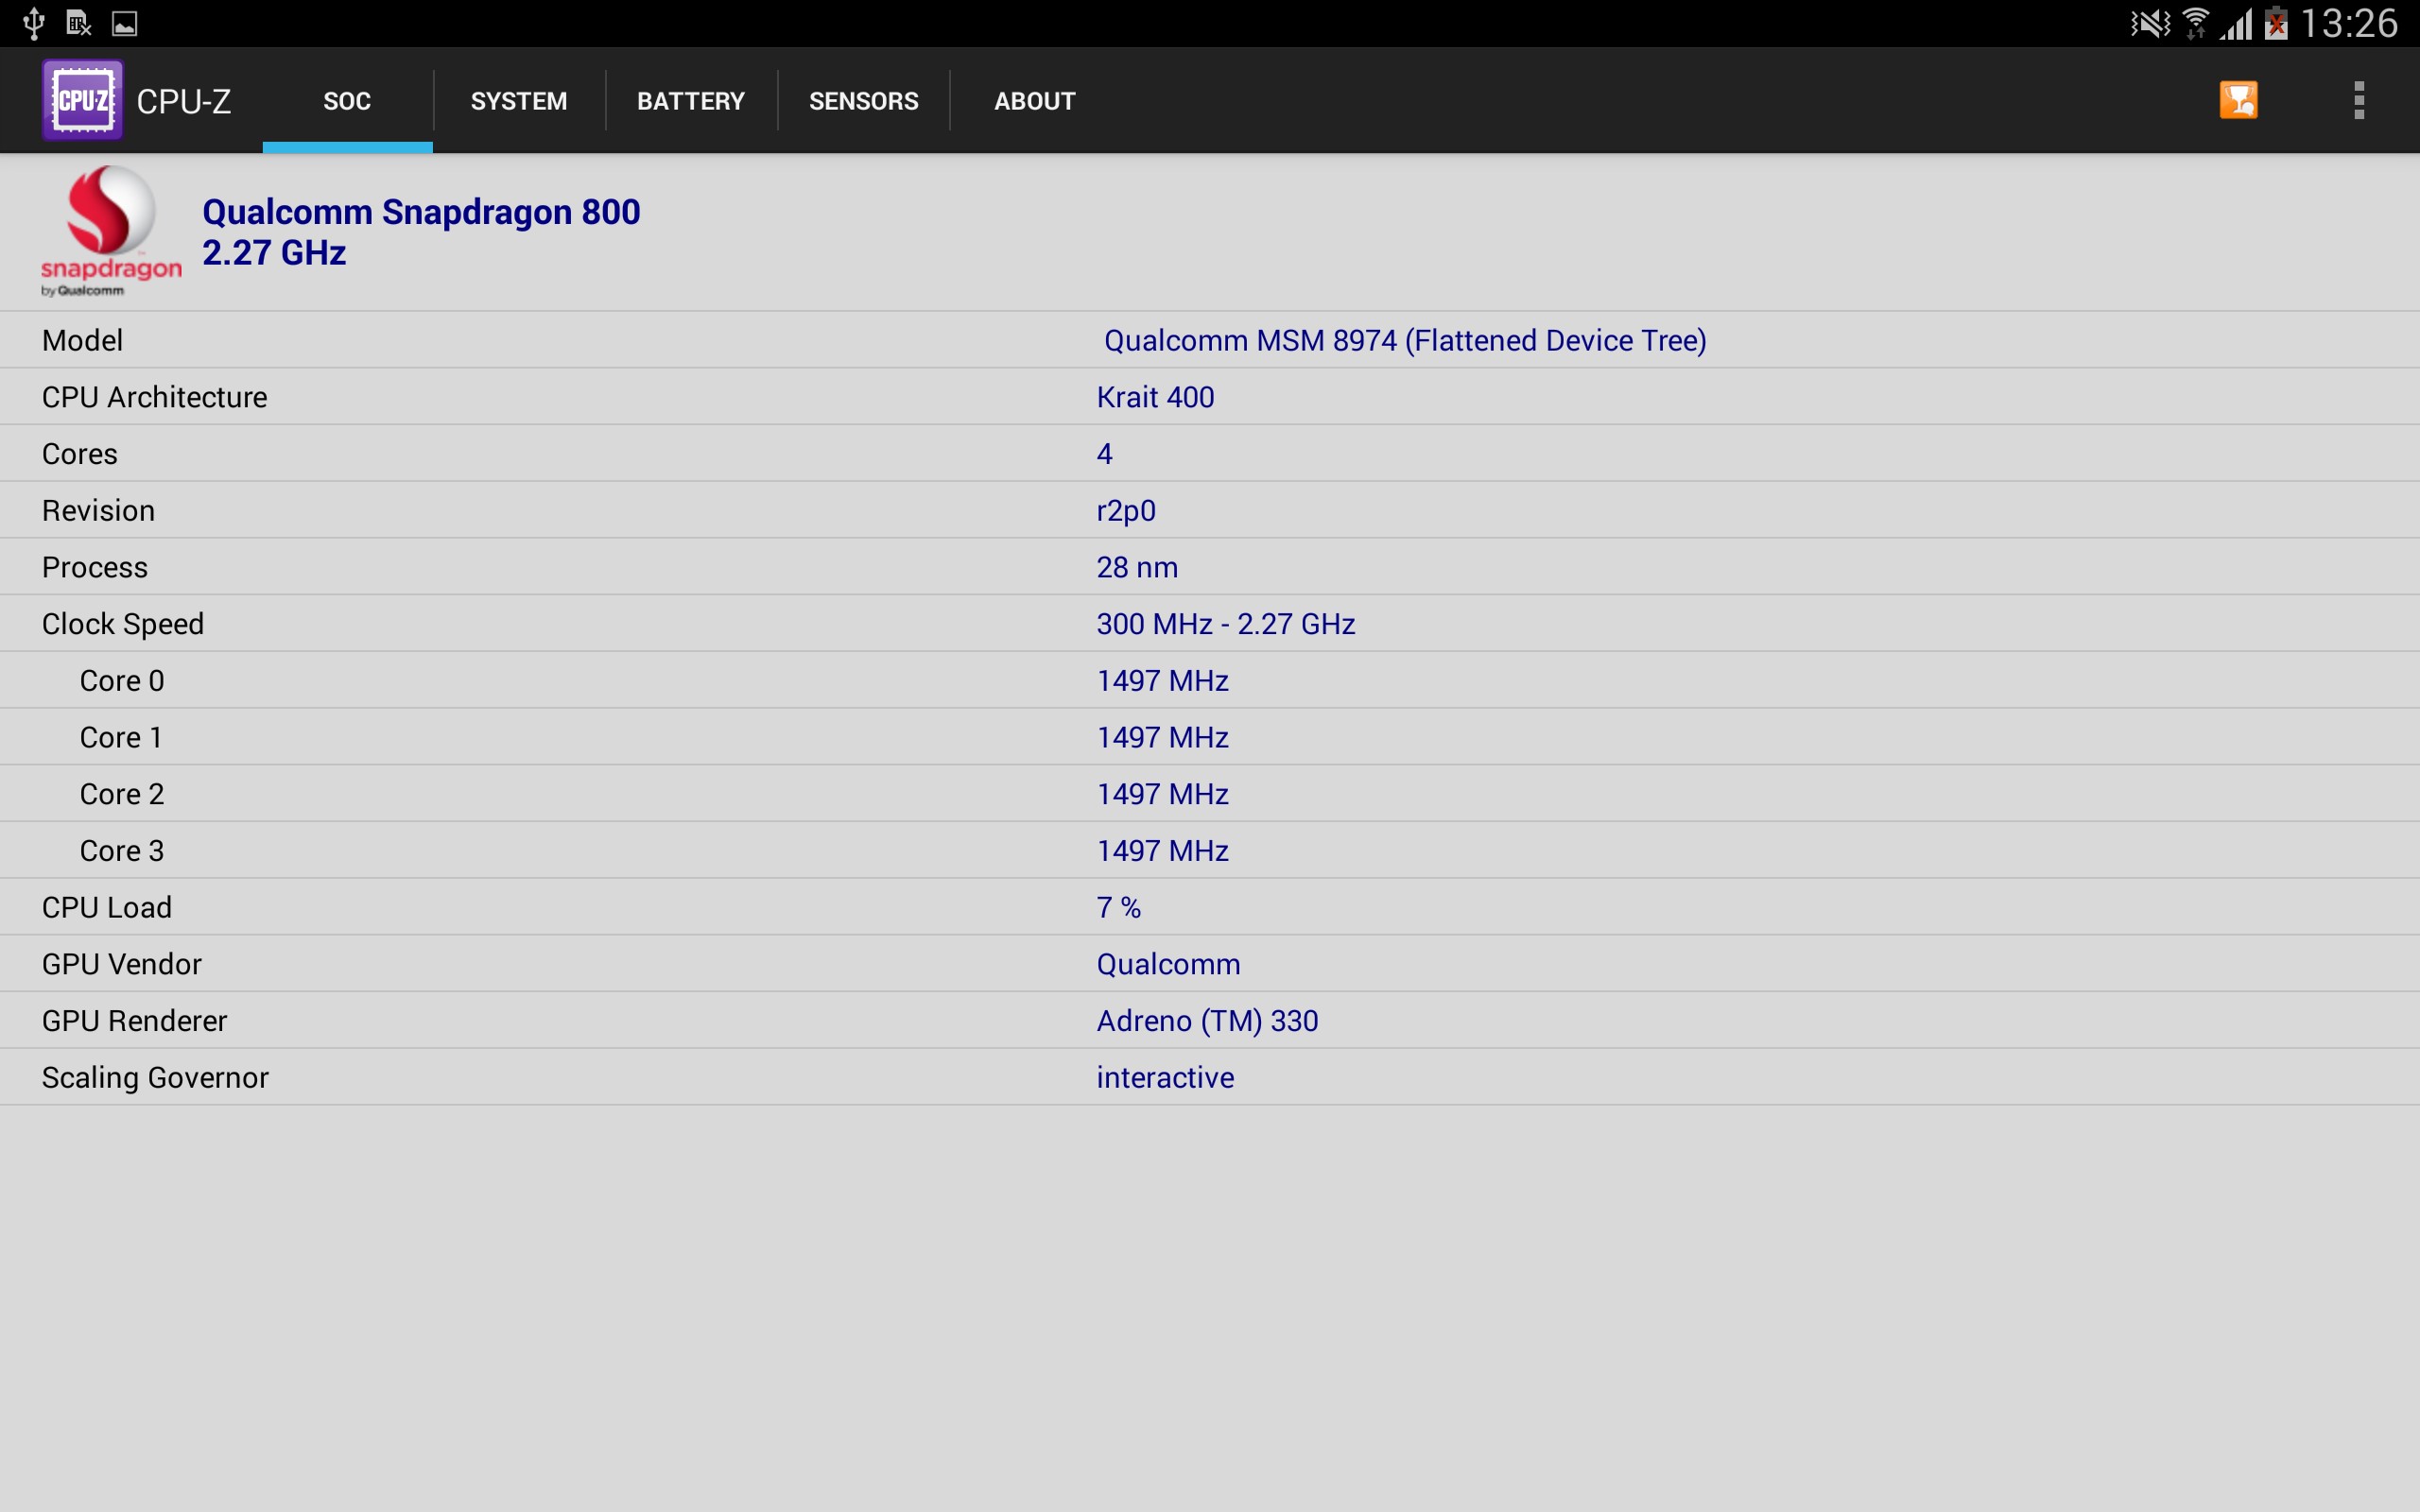Select the 7 % load value

pyautogui.click(x=1119, y=907)
